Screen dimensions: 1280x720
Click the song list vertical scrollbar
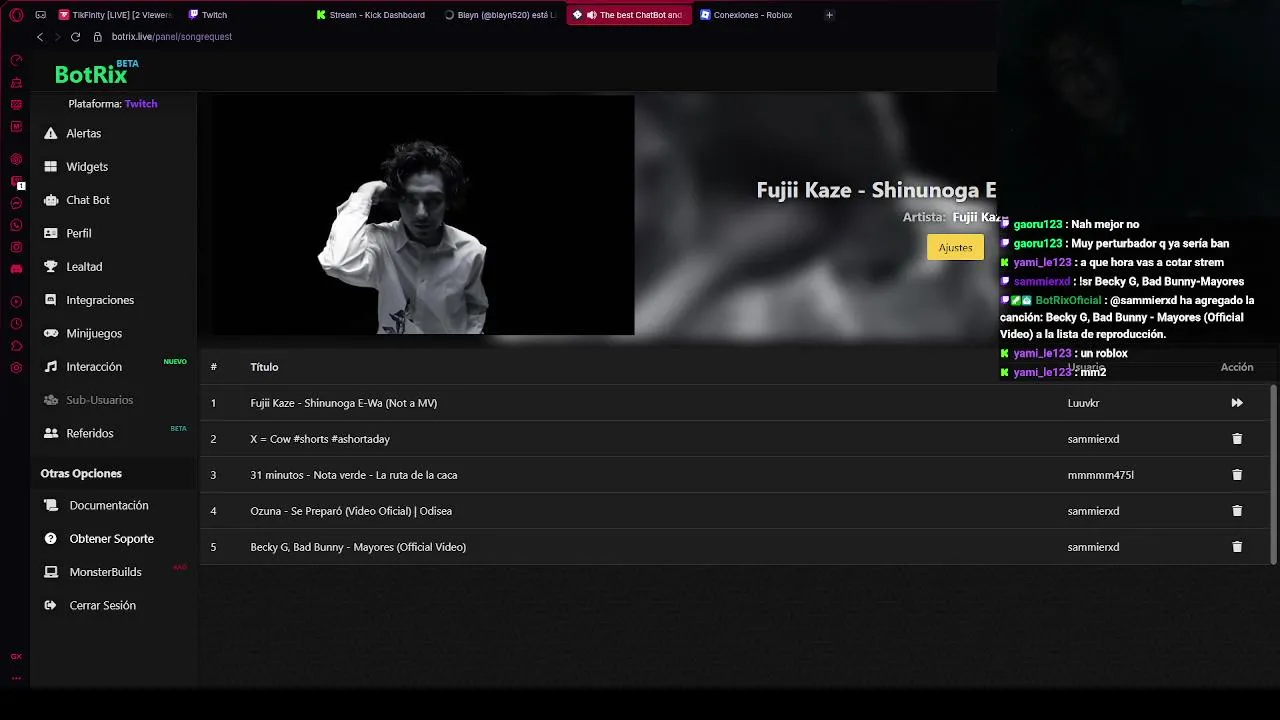point(1273,474)
